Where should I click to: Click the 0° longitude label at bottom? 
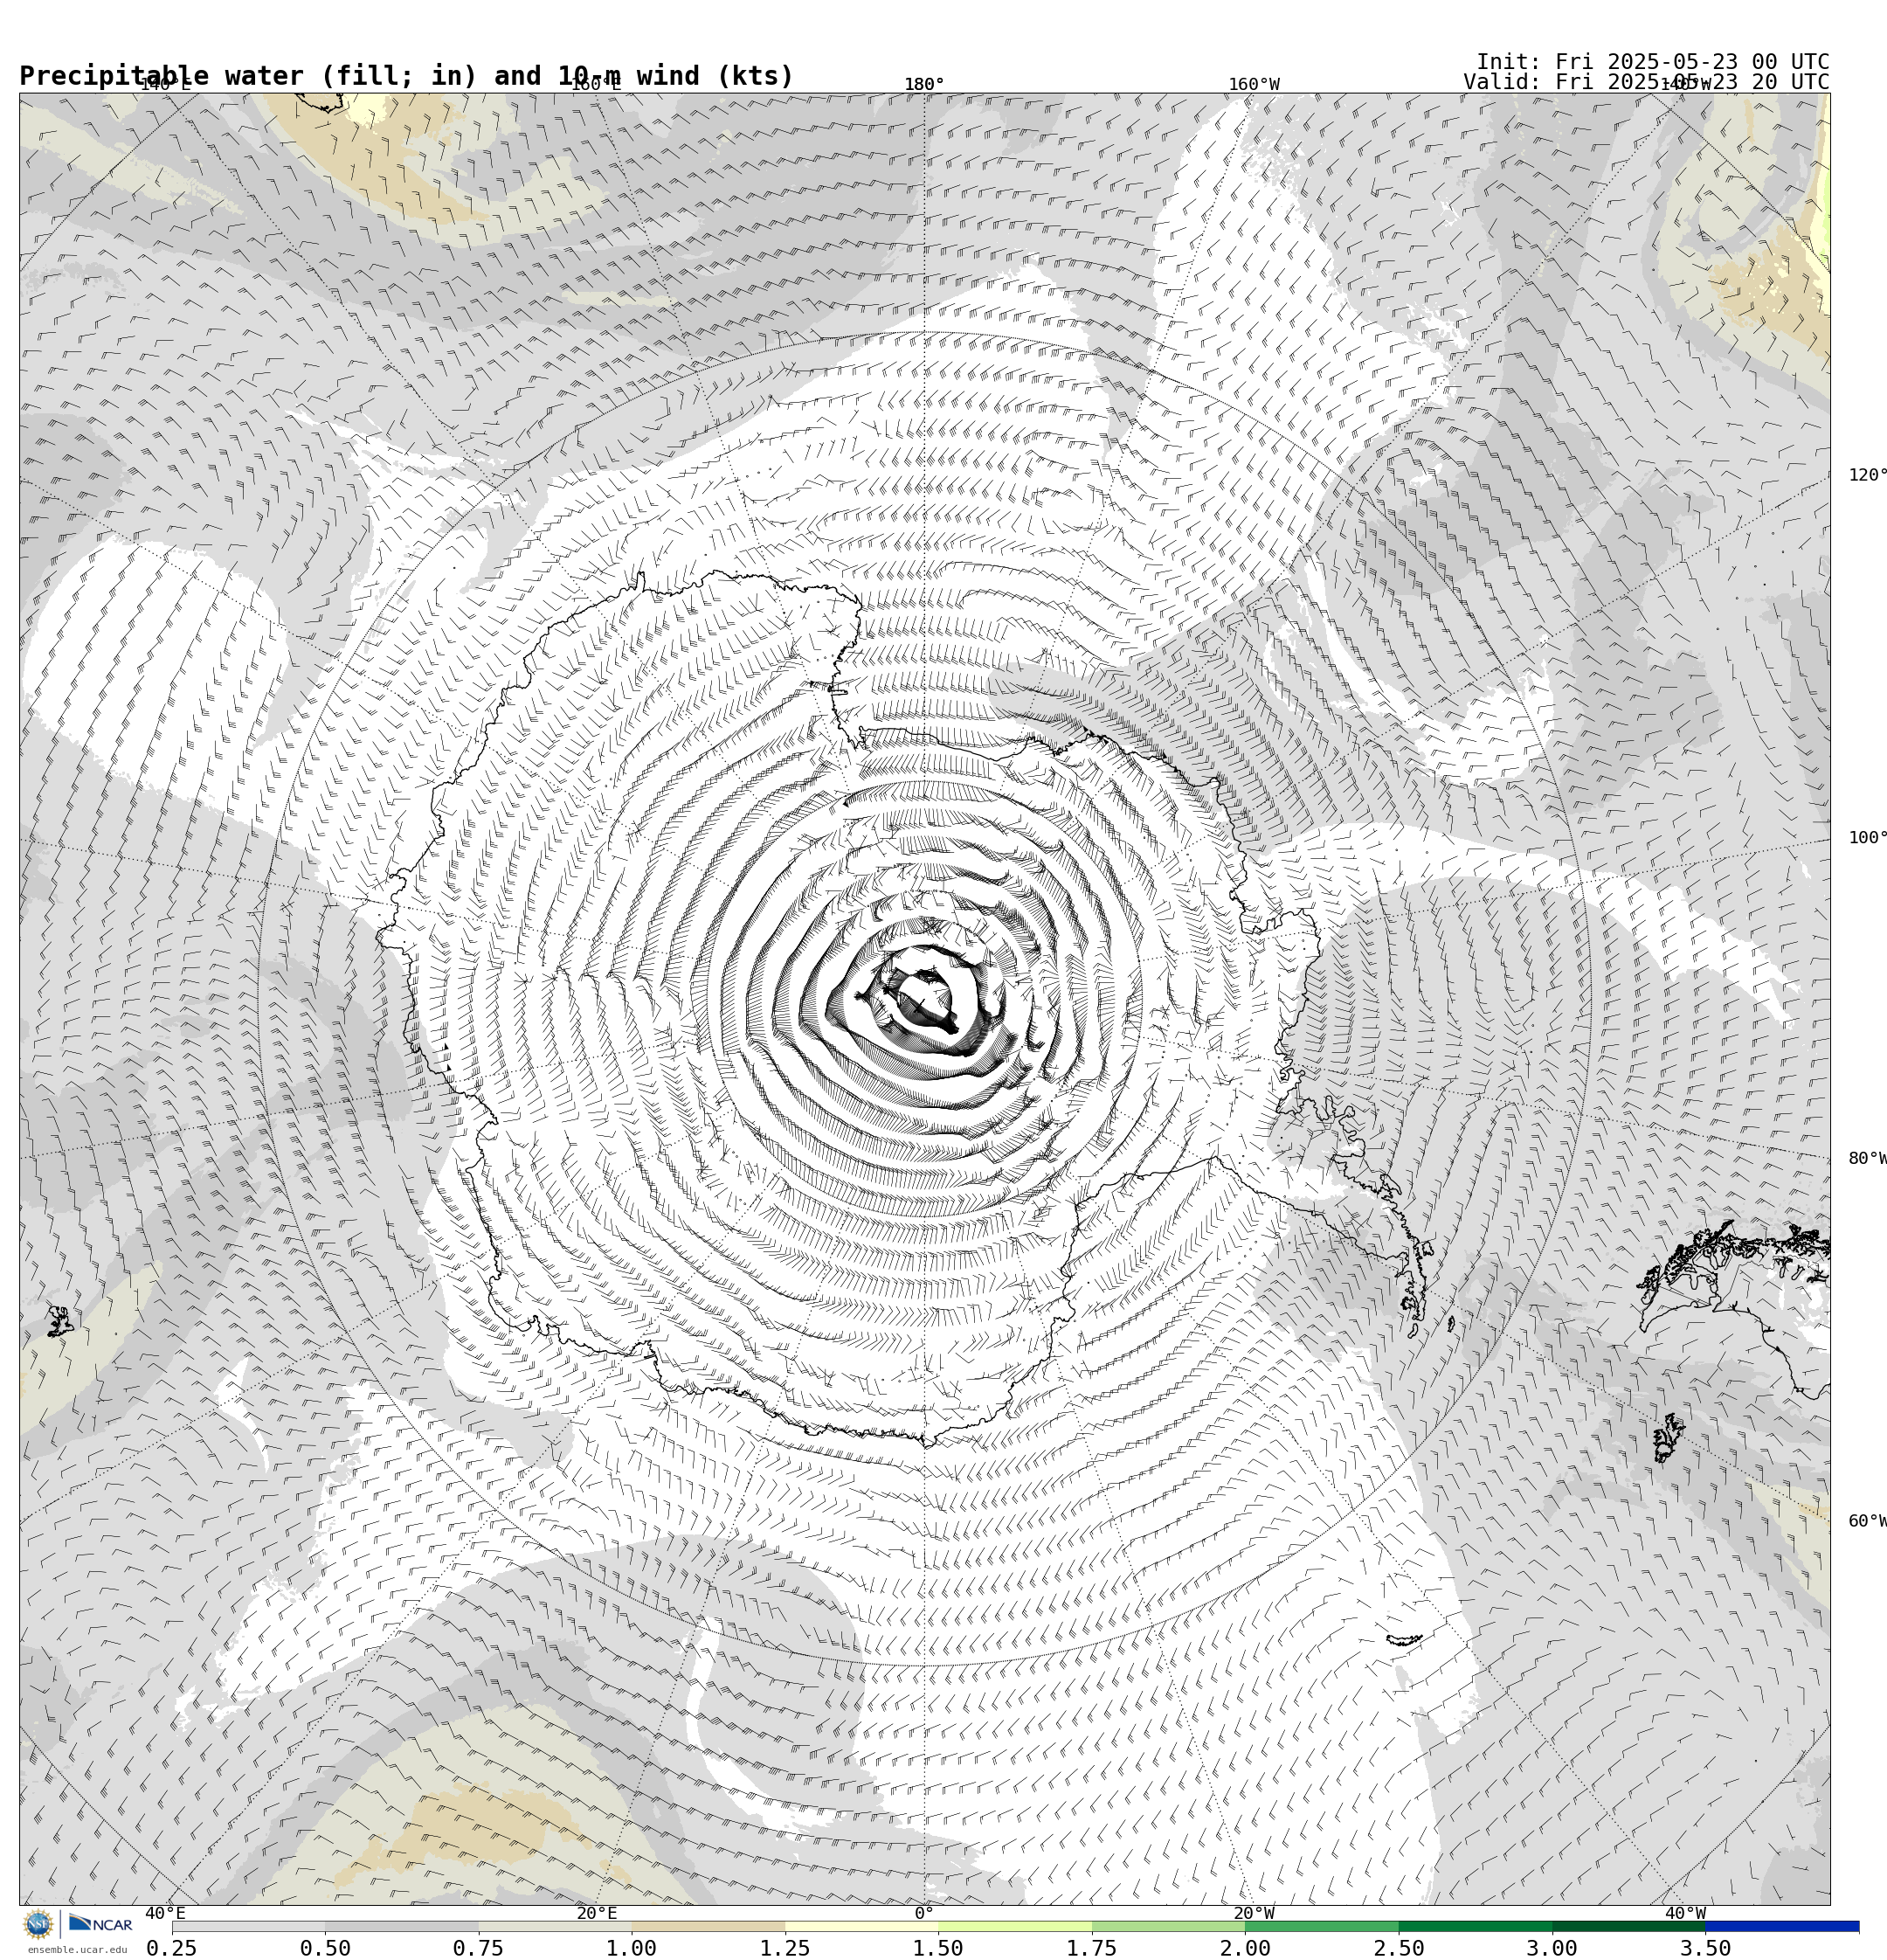(924, 1913)
